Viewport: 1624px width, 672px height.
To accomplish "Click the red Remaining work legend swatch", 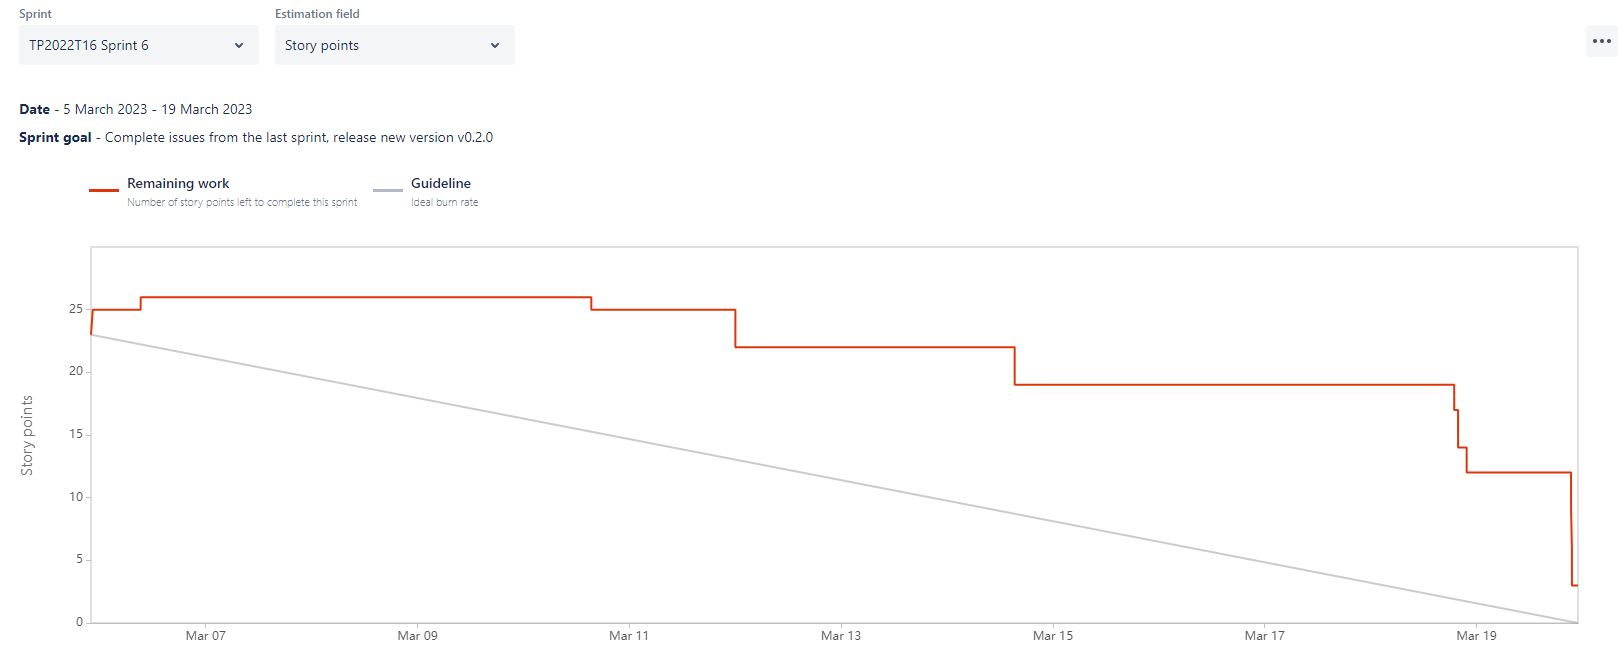I will pyautogui.click(x=104, y=190).
